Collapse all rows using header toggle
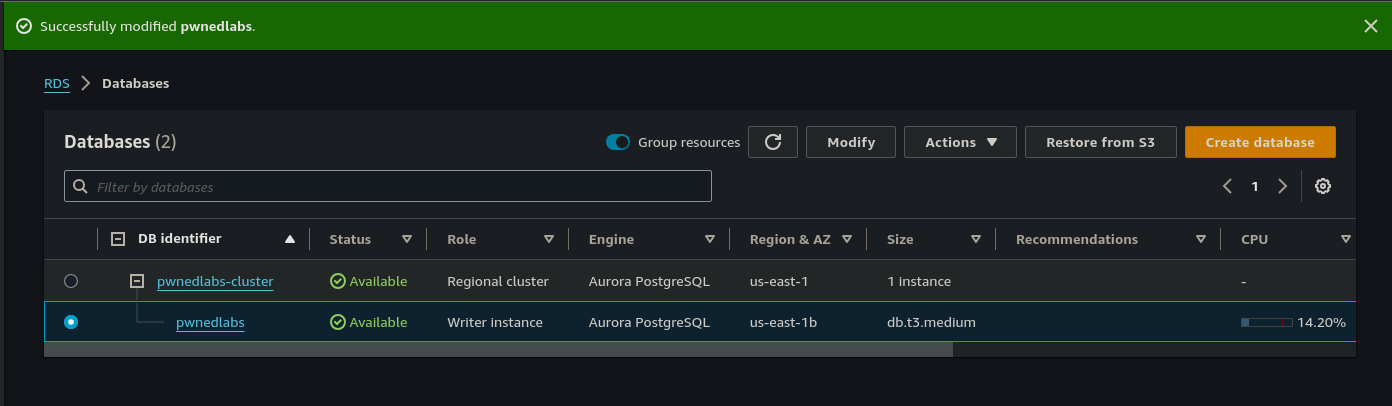 (x=118, y=239)
